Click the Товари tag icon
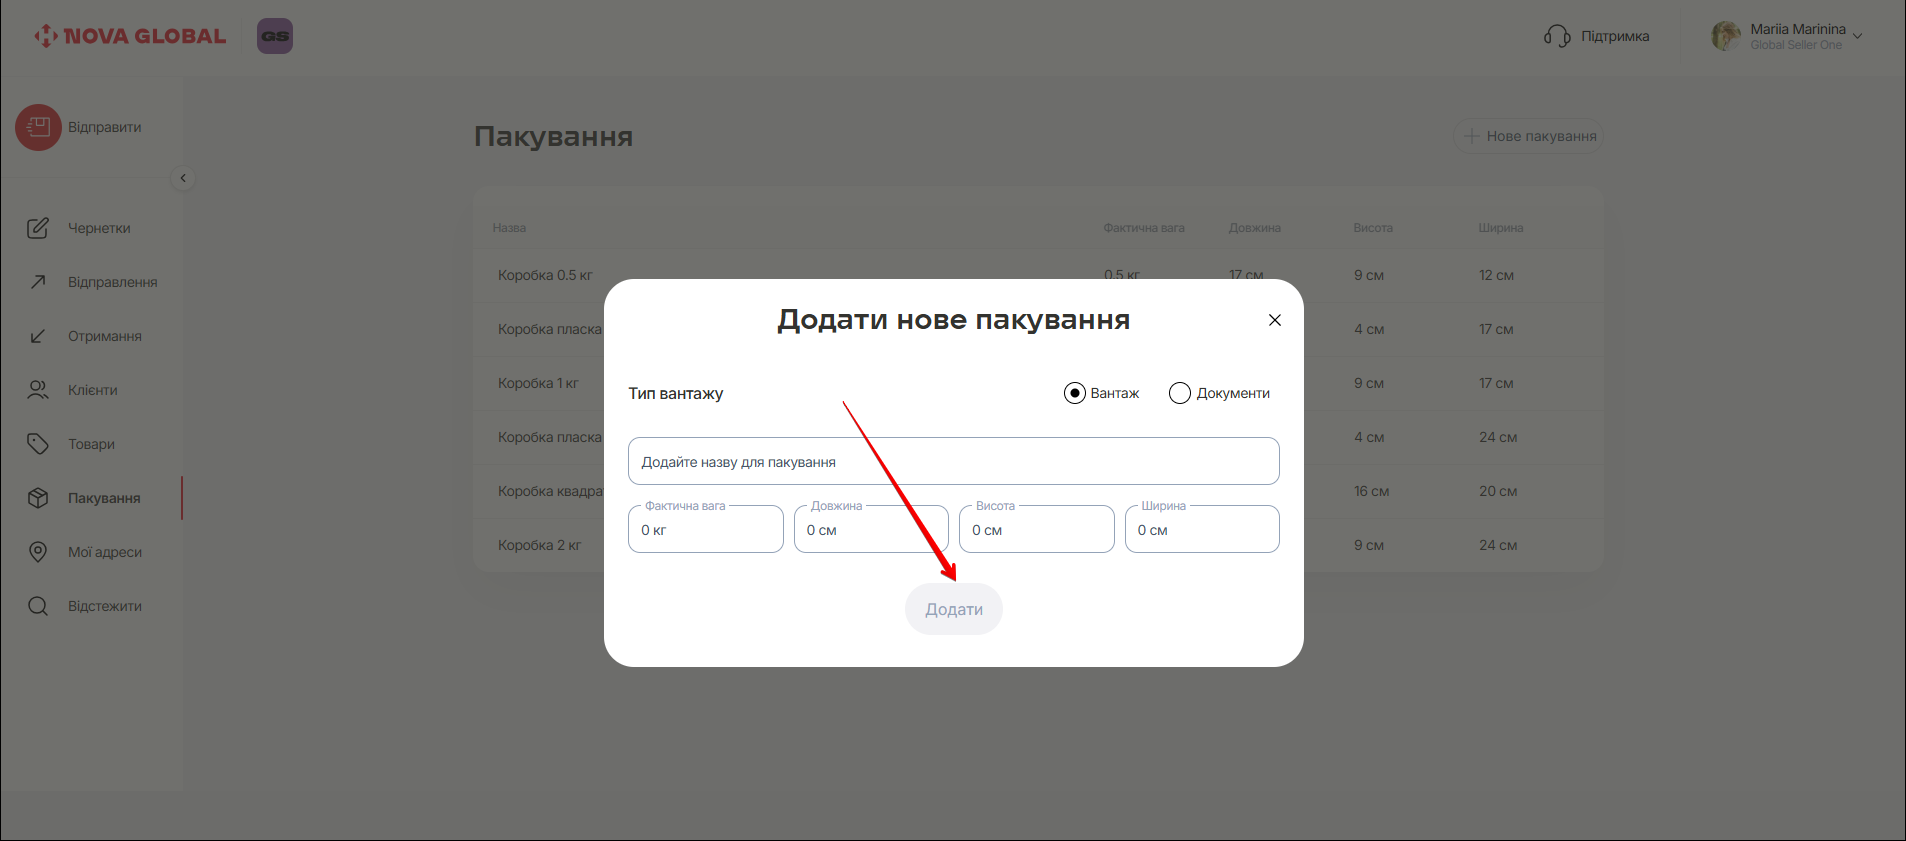The height and width of the screenshot is (841, 1906). point(38,444)
